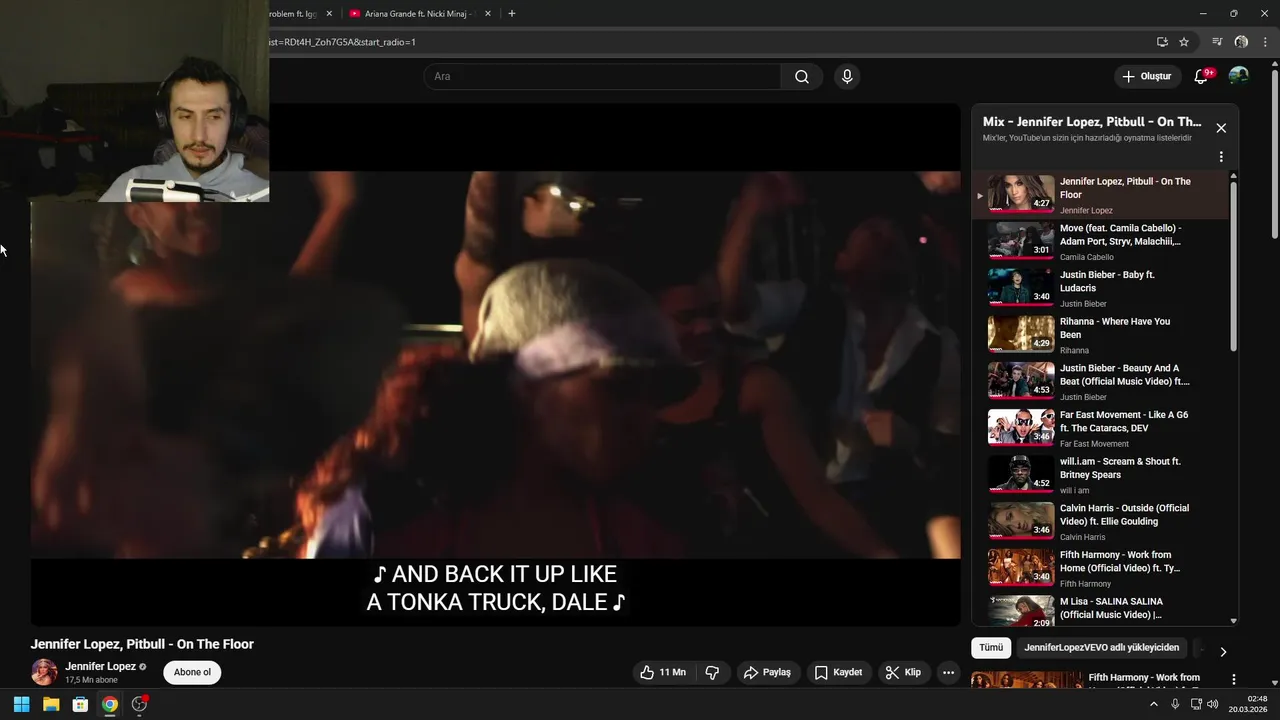The image size is (1280, 720).
Task: Share the video via Paylaş
Action: click(x=767, y=673)
